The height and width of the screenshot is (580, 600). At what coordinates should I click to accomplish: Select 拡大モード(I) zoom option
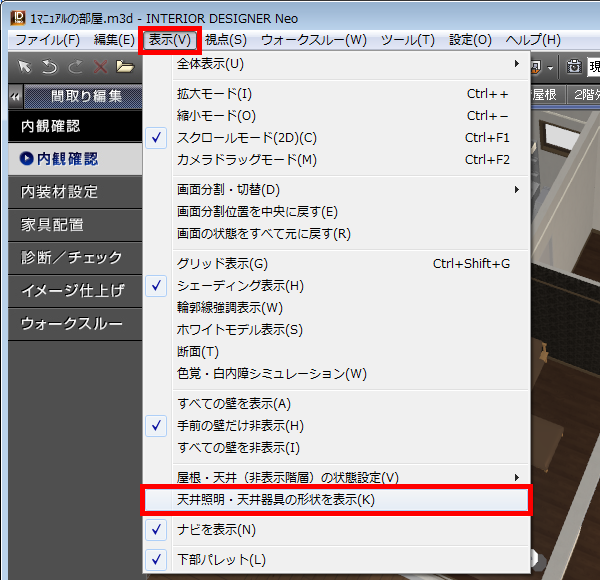tap(215, 94)
